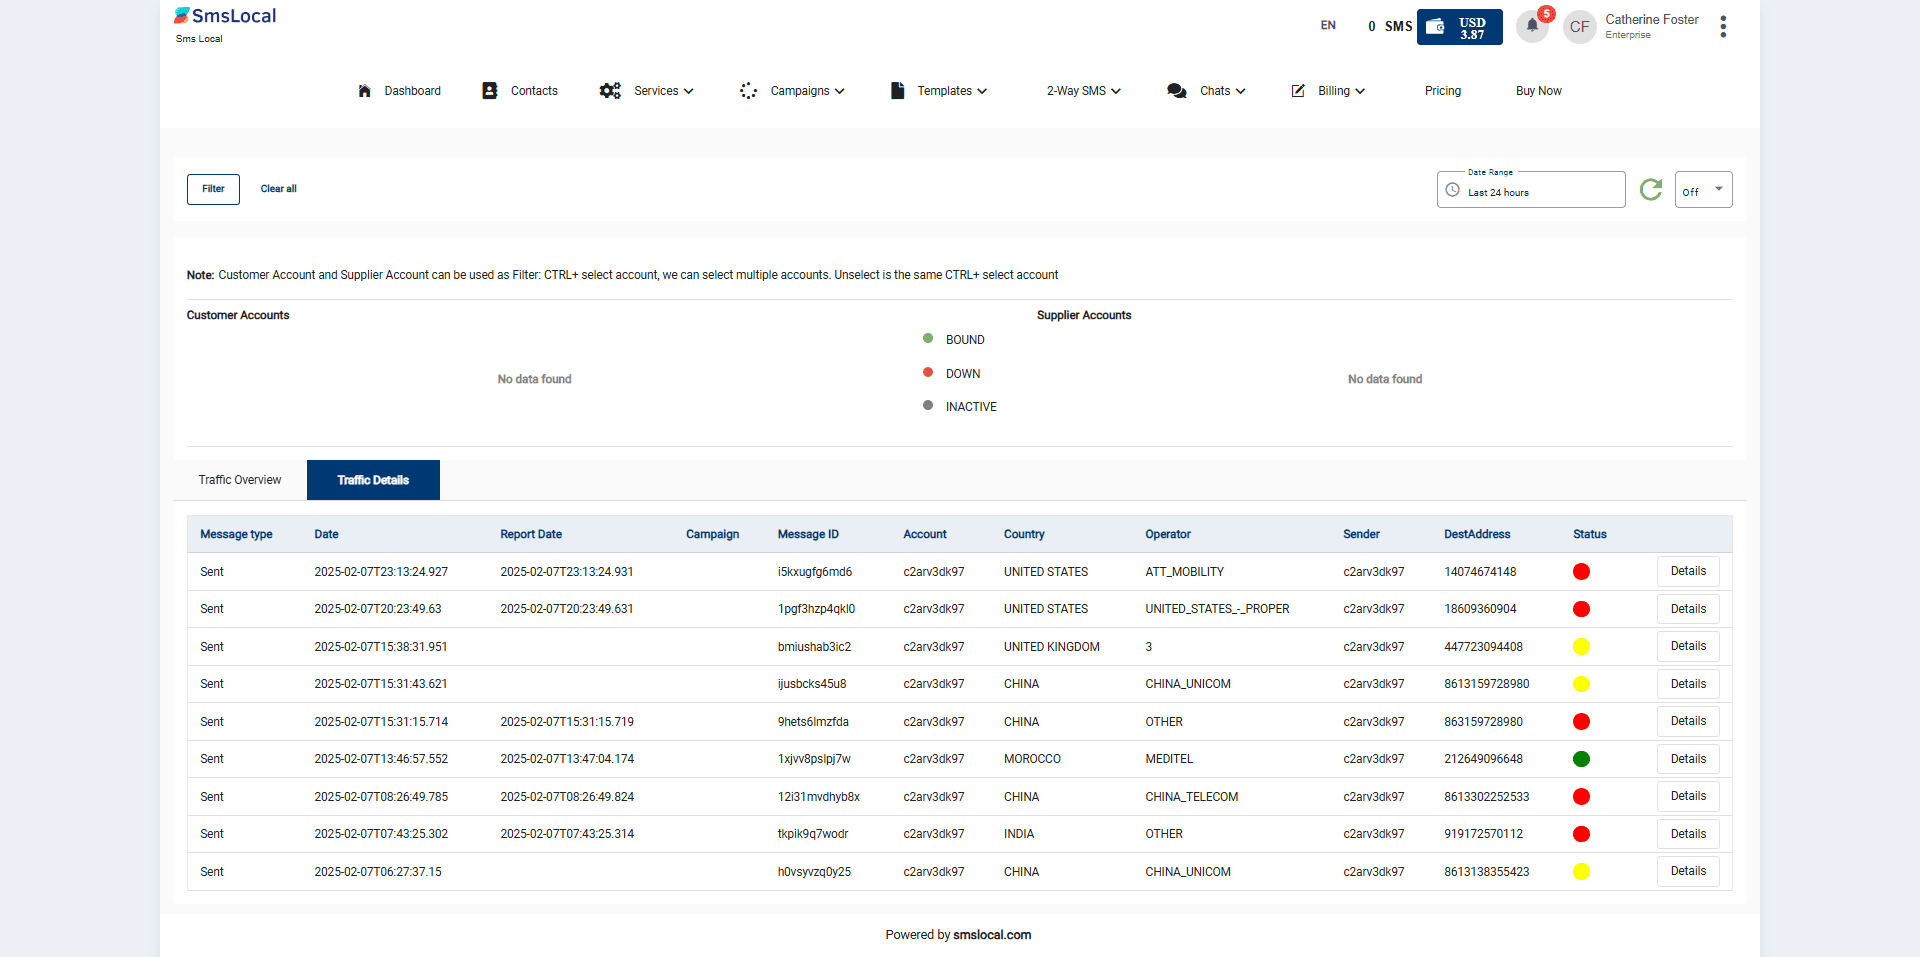Click the Date Range input field
Screen dimensions: 1920x957
click(x=1530, y=190)
